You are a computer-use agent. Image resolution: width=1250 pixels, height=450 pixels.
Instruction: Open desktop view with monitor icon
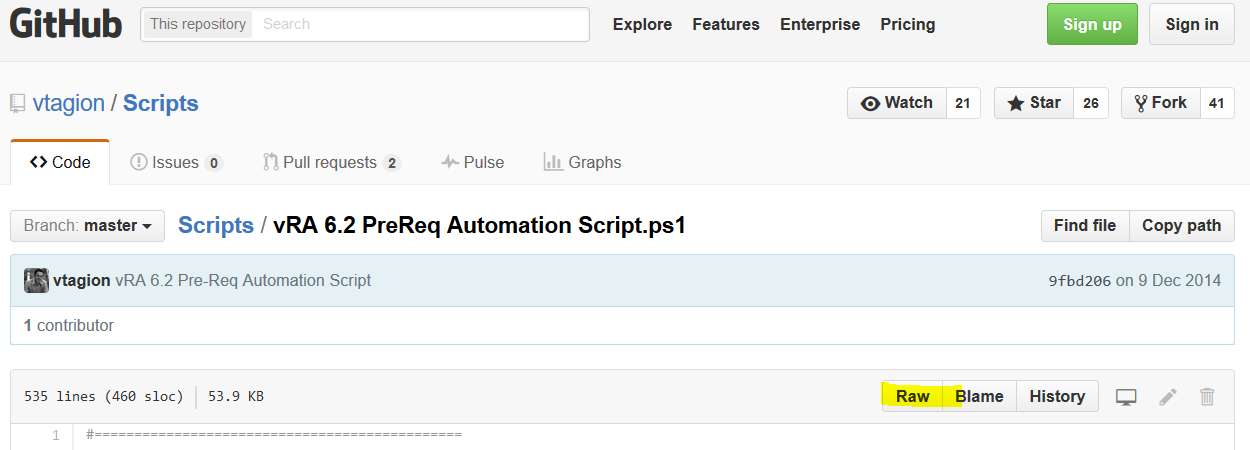(x=1127, y=397)
